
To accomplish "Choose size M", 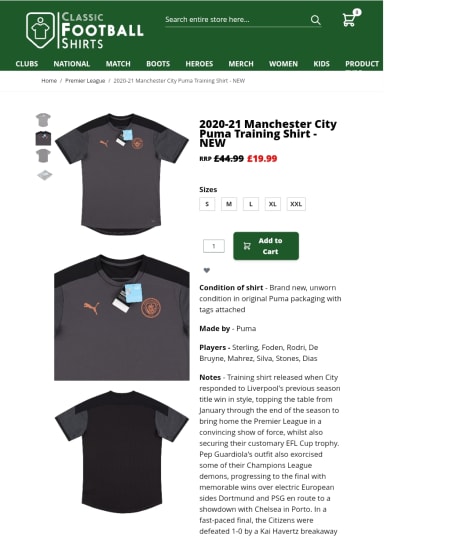I will [x=229, y=204].
